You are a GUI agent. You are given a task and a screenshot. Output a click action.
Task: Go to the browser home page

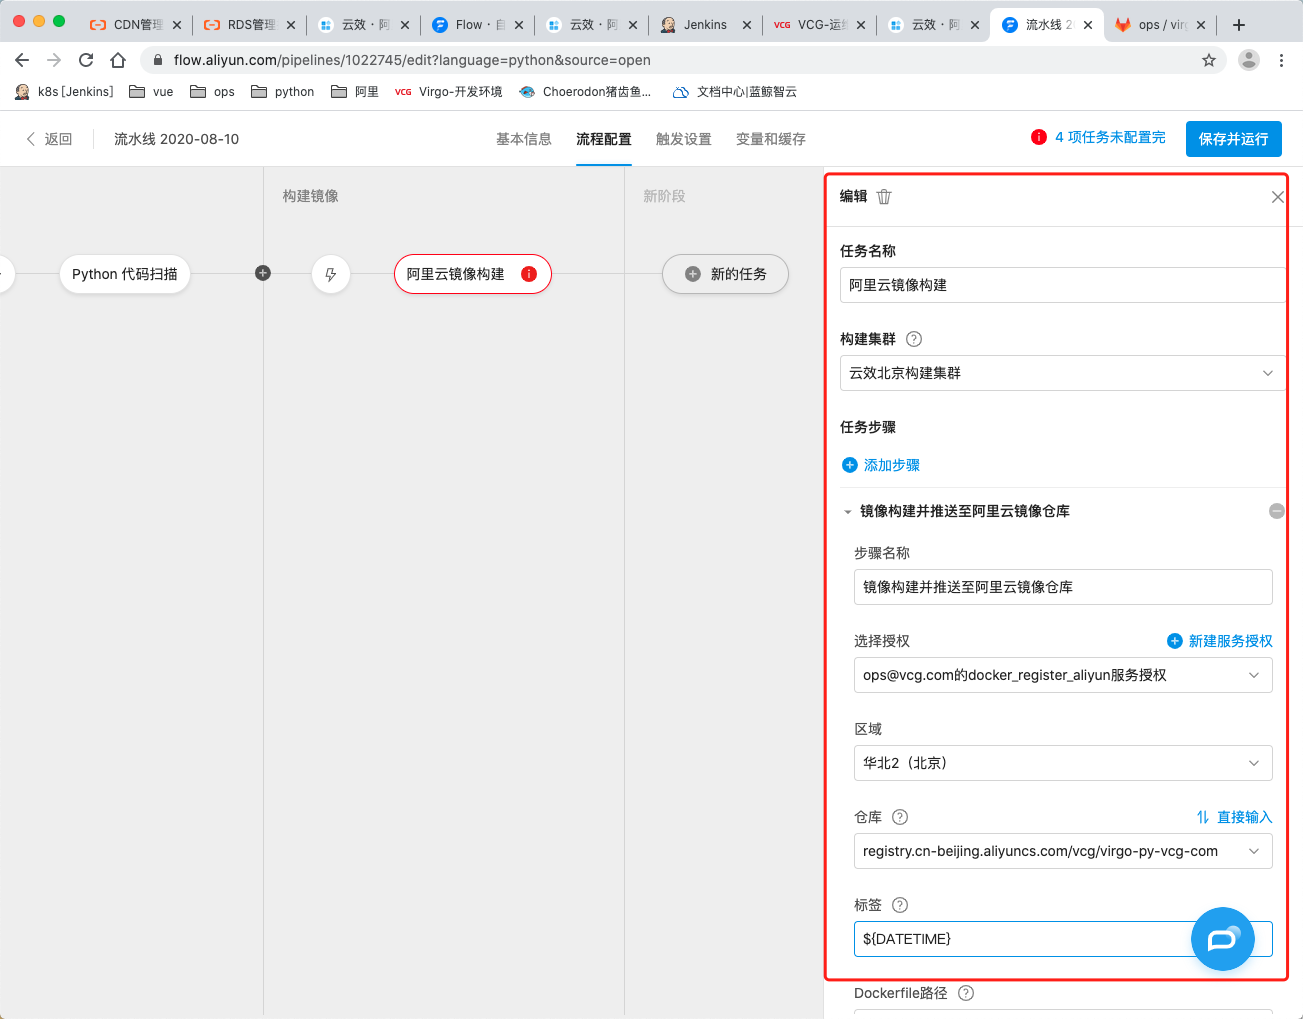[x=118, y=60]
